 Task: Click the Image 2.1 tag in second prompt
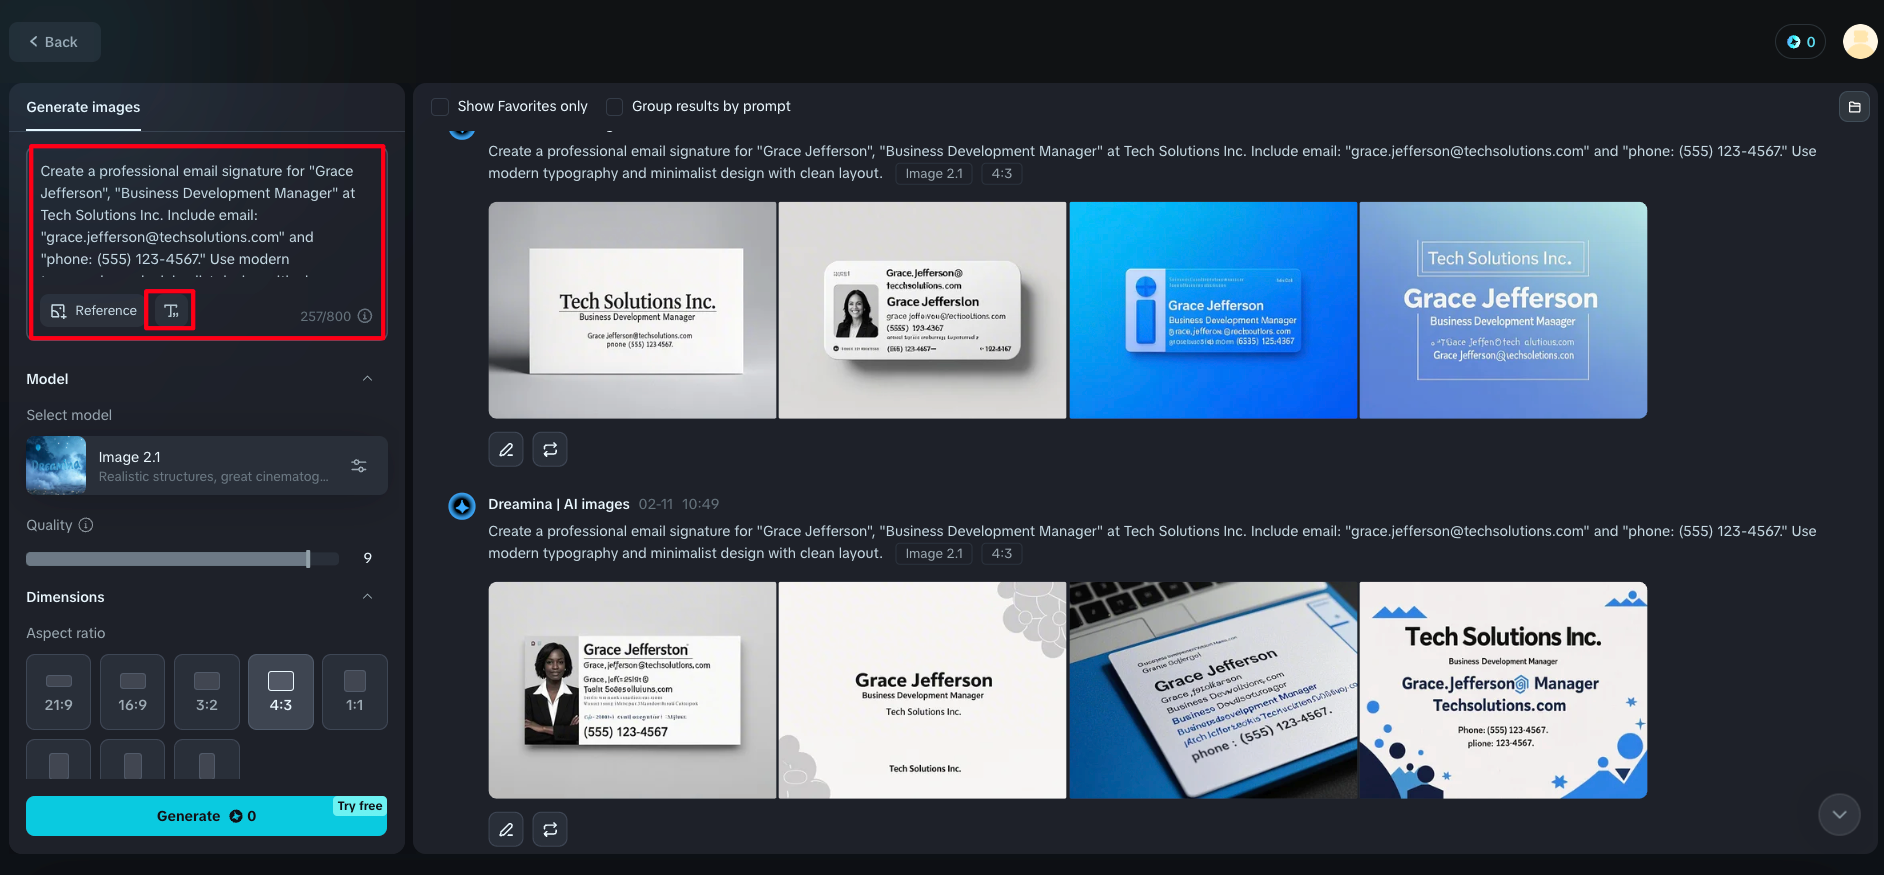(934, 554)
